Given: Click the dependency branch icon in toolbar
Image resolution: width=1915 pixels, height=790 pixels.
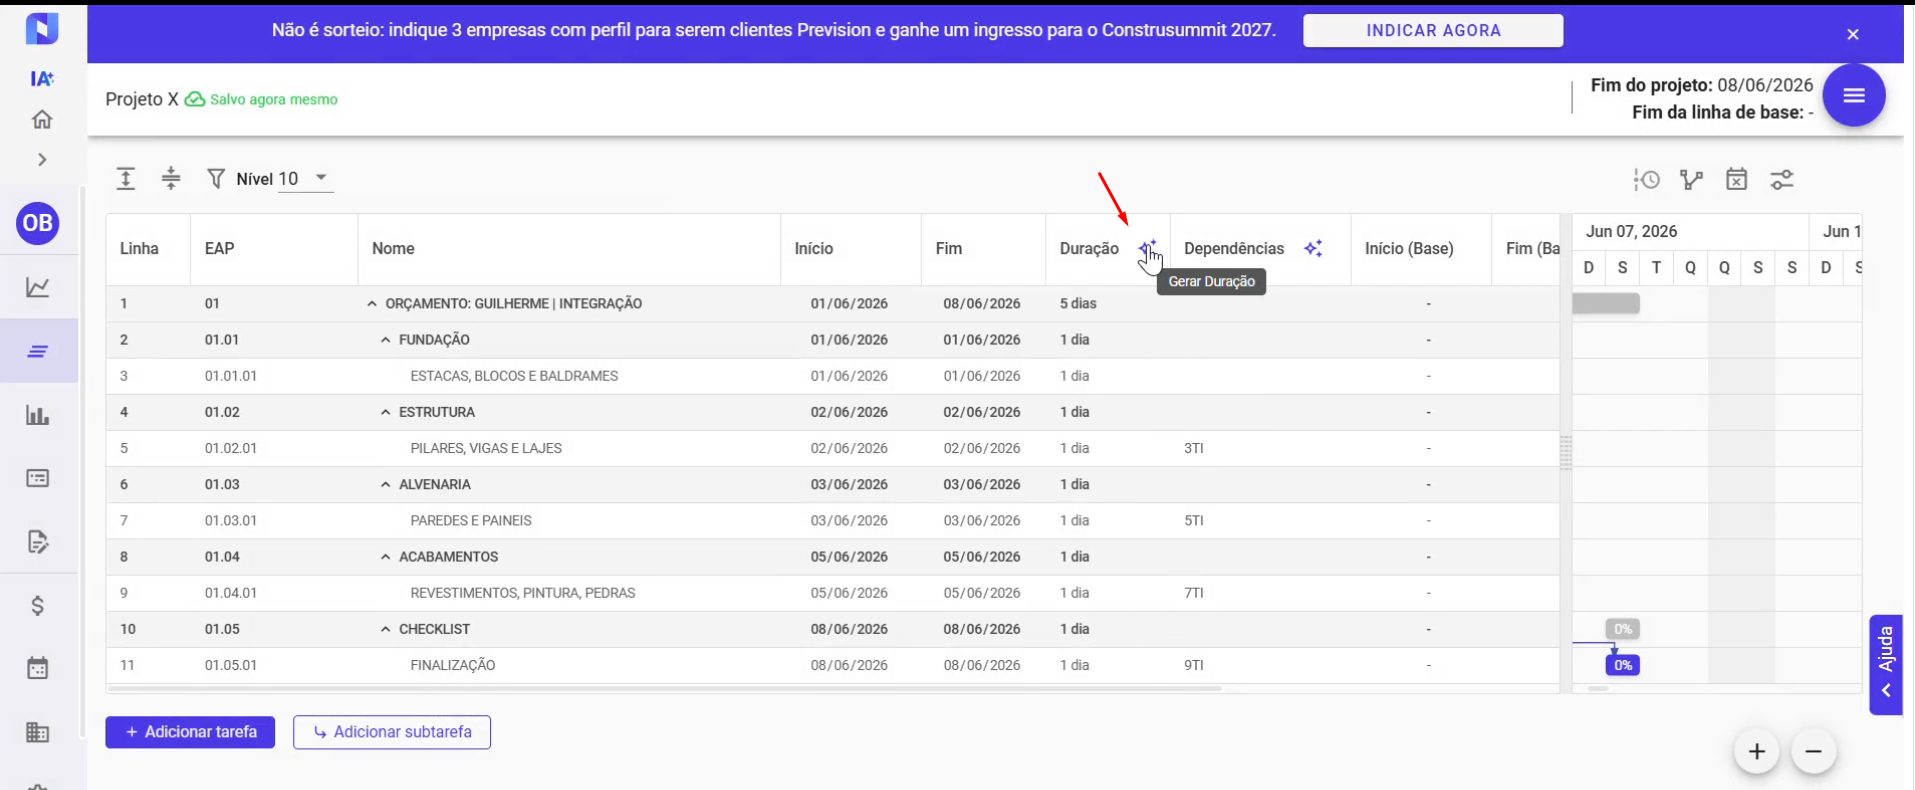Looking at the screenshot, I should (1692, 180).
